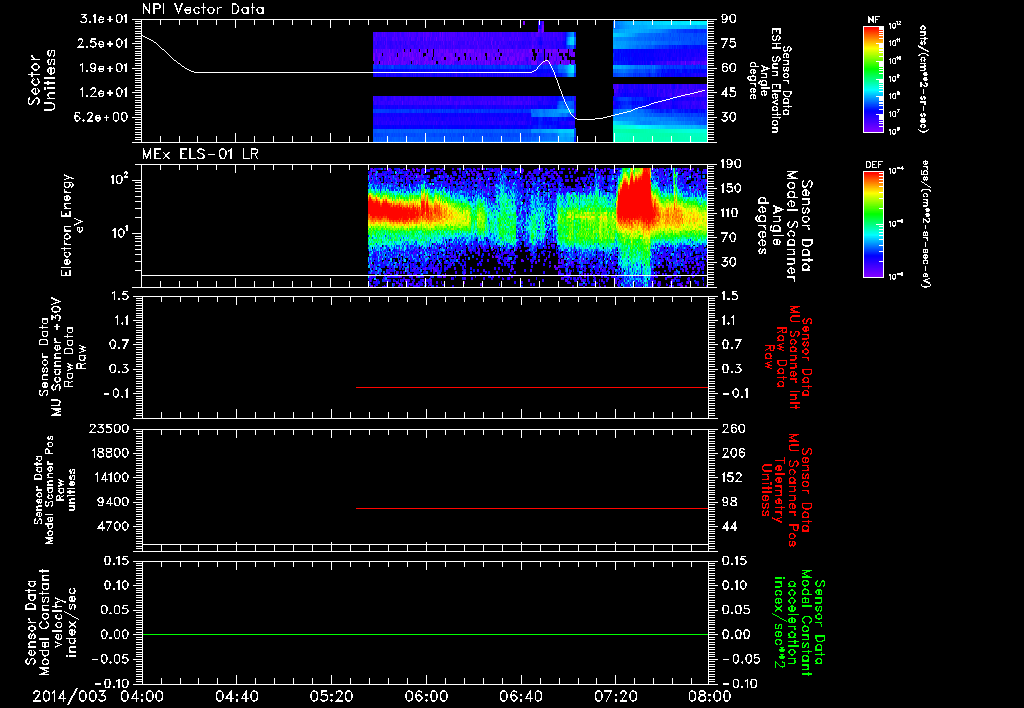Click the 60 degree sun elevation tick
The image size is (1024, 708).
(728, 68)
